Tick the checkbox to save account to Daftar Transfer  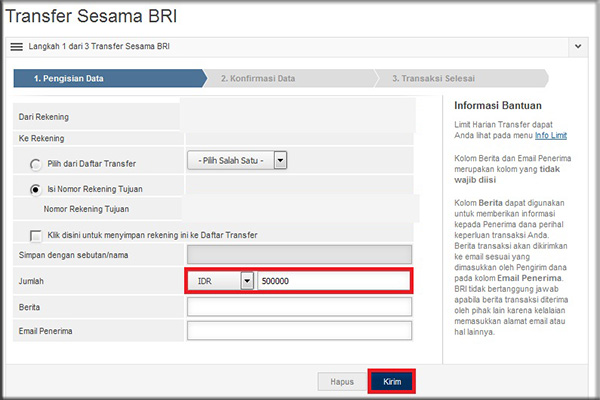(x=36, y=235)
